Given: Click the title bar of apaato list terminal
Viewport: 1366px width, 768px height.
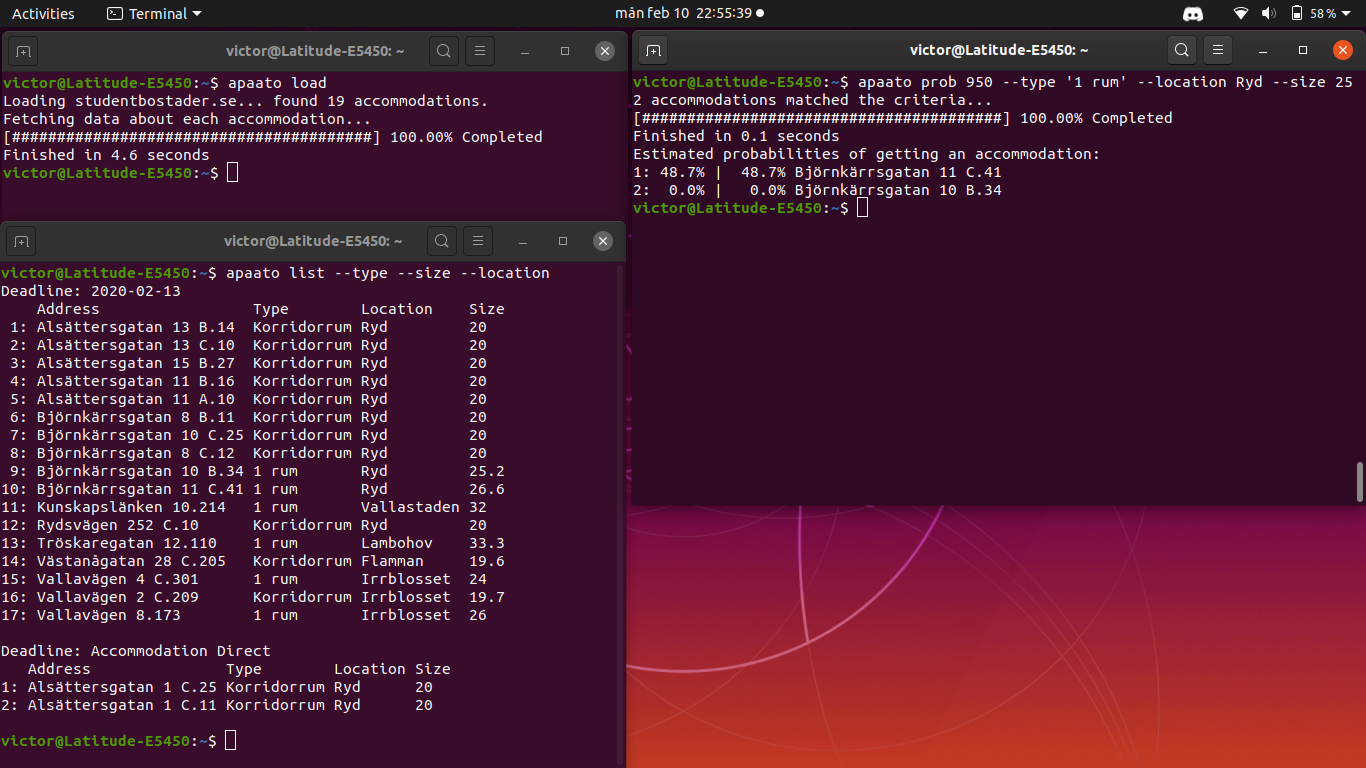Looking at the screenshot, I should pos(312,241).
